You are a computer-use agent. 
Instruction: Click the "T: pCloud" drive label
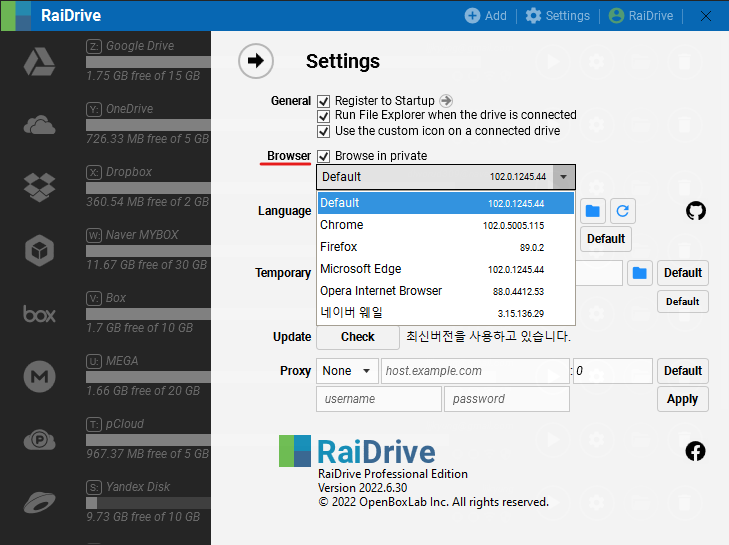click(x=115, y=424)
